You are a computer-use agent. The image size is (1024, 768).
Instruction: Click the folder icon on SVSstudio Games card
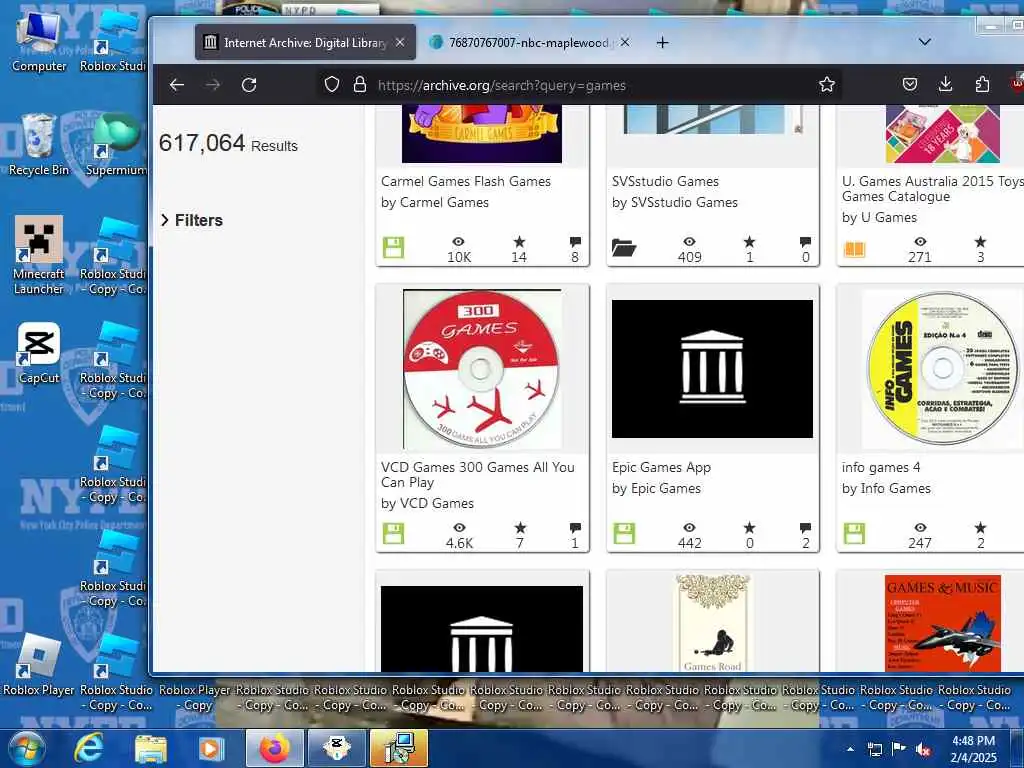coord(624,248)
